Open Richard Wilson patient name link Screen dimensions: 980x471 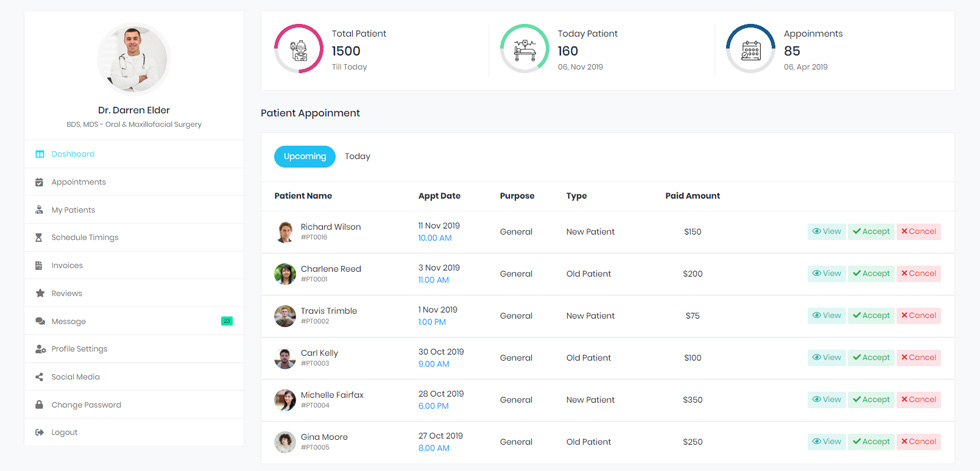(331, 227)
